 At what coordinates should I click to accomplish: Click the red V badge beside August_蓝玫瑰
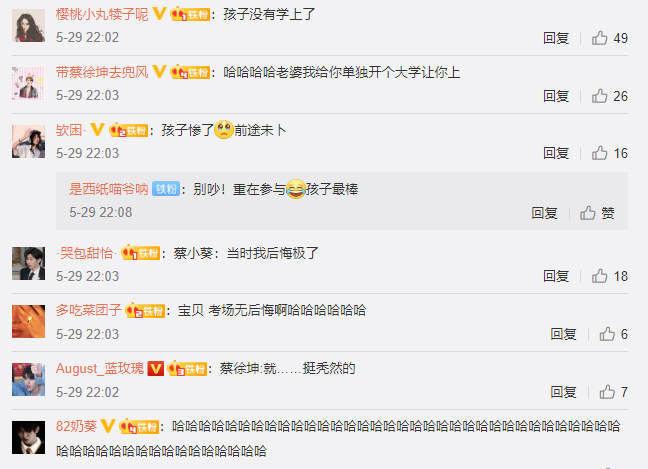pyautogui.click(x=156, y=368)
